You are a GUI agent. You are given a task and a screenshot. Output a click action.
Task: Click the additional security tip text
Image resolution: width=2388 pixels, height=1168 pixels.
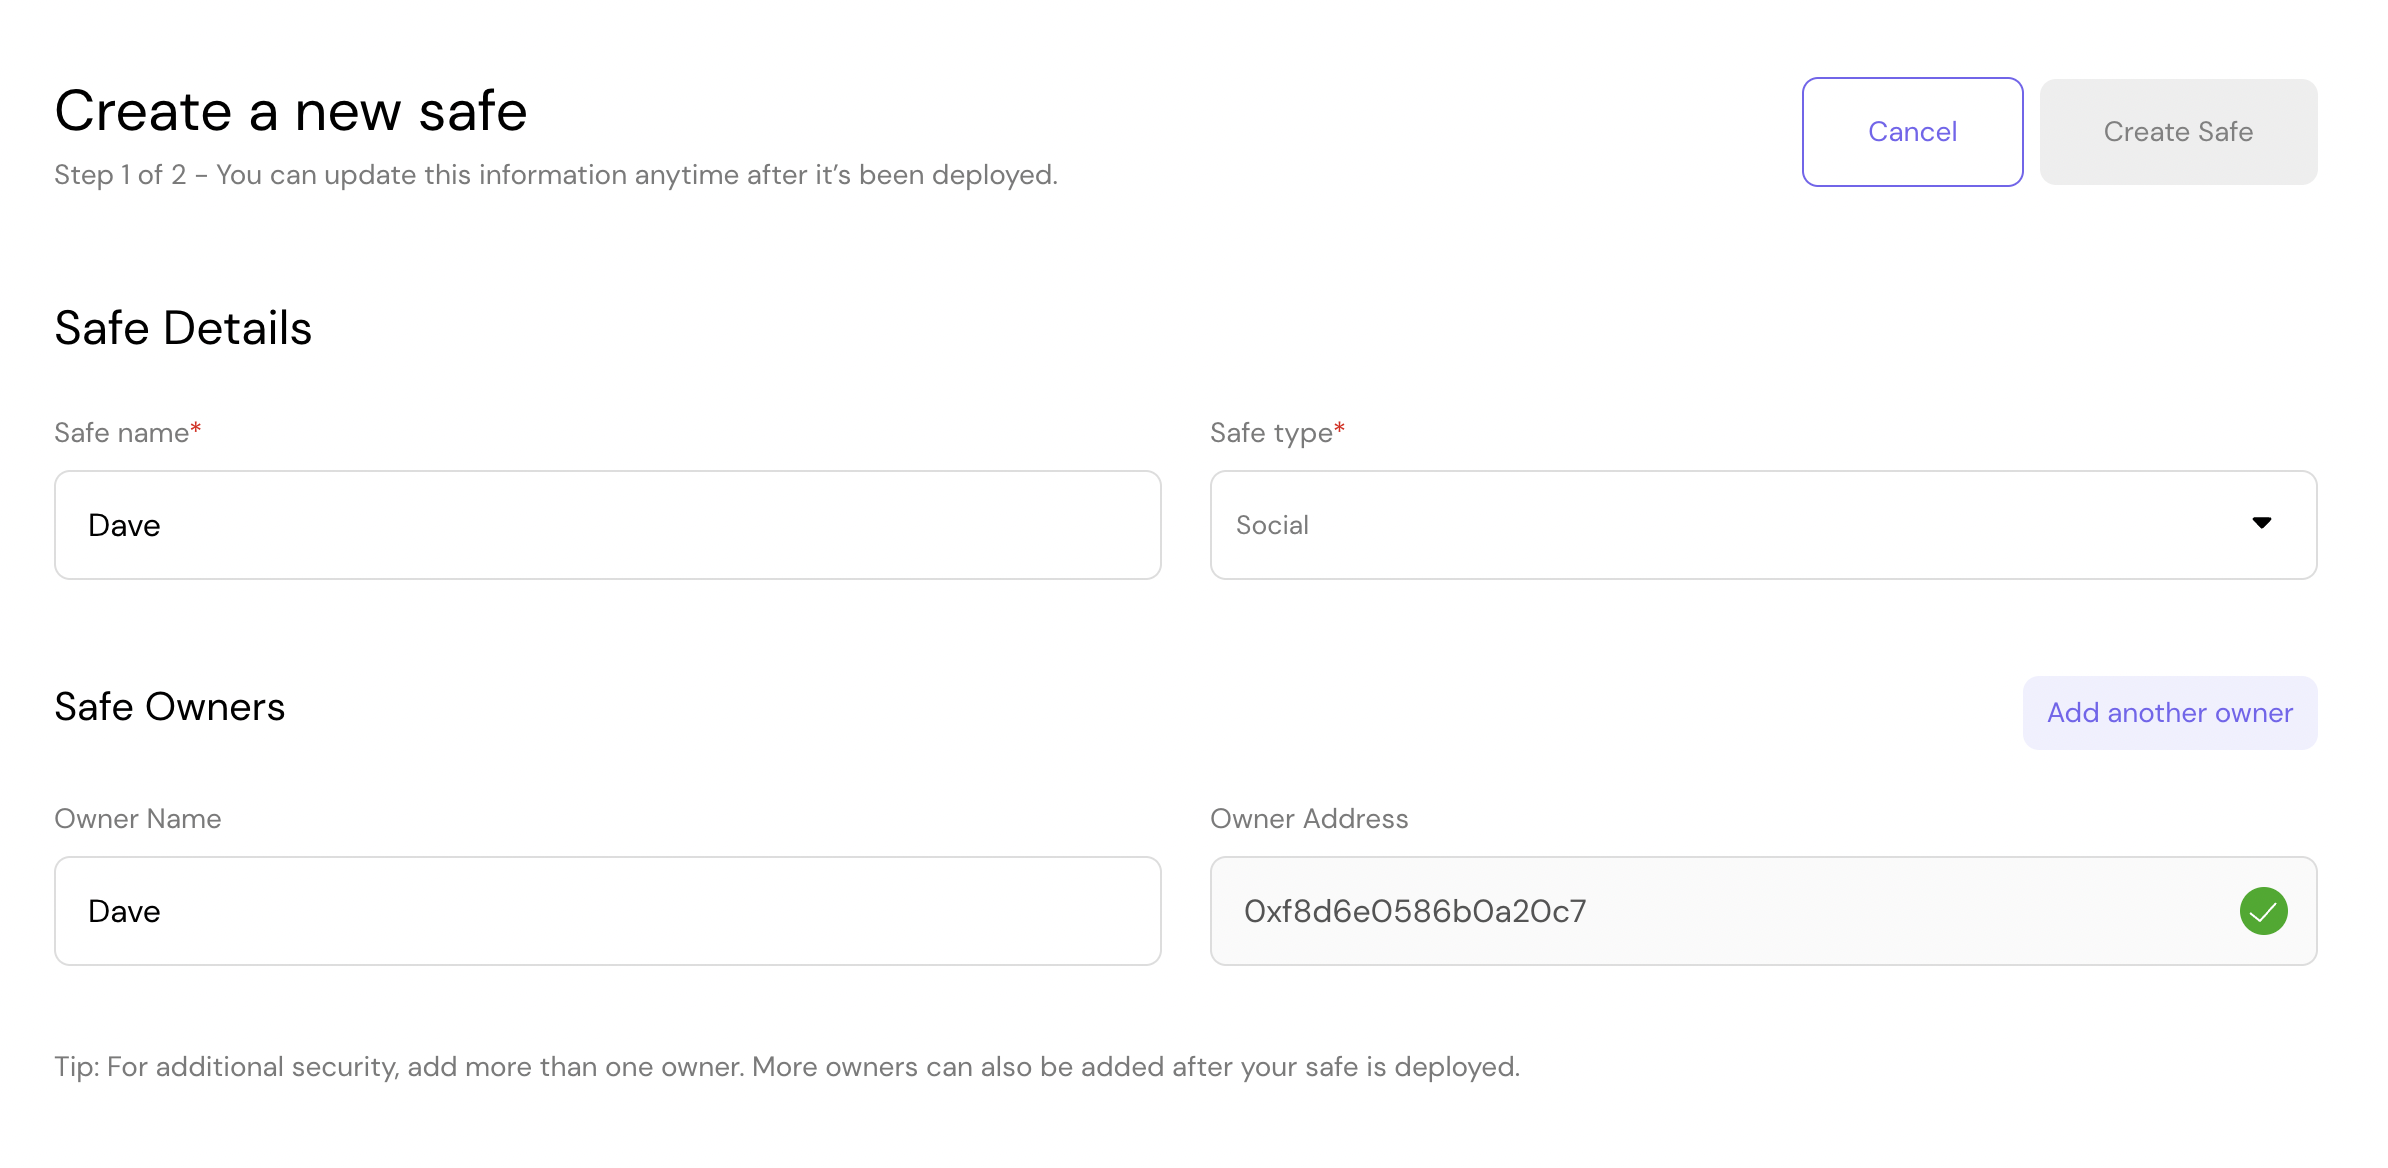coord(786,1067)
